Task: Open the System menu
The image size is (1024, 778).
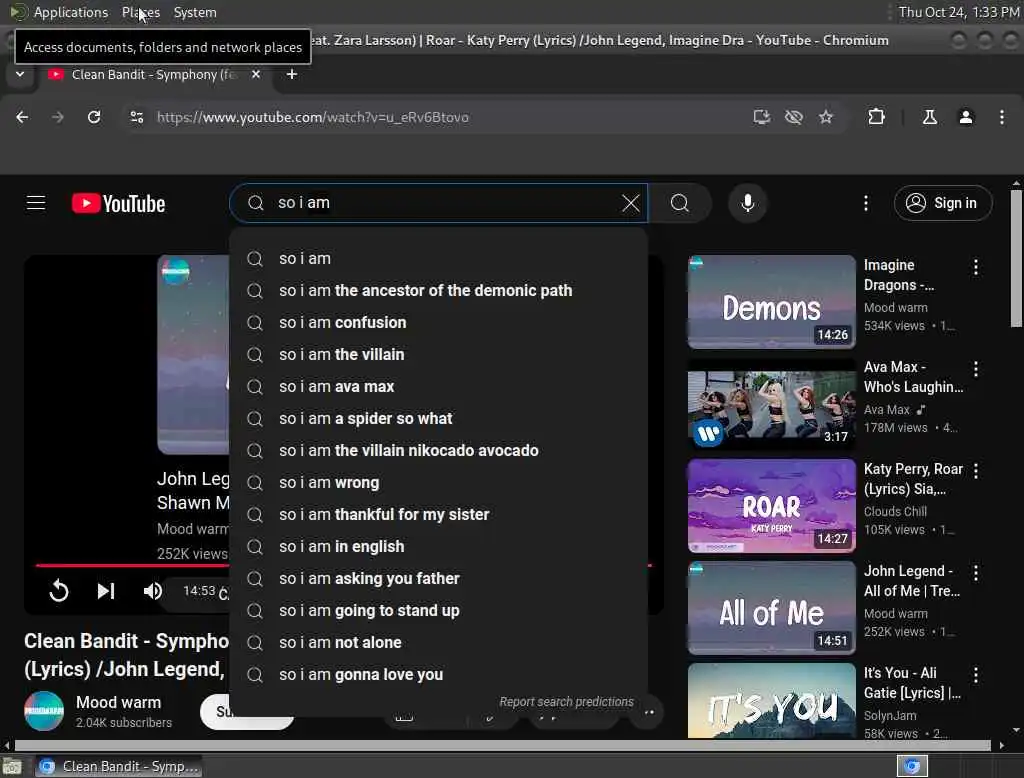Action: (x=195, y=12)
